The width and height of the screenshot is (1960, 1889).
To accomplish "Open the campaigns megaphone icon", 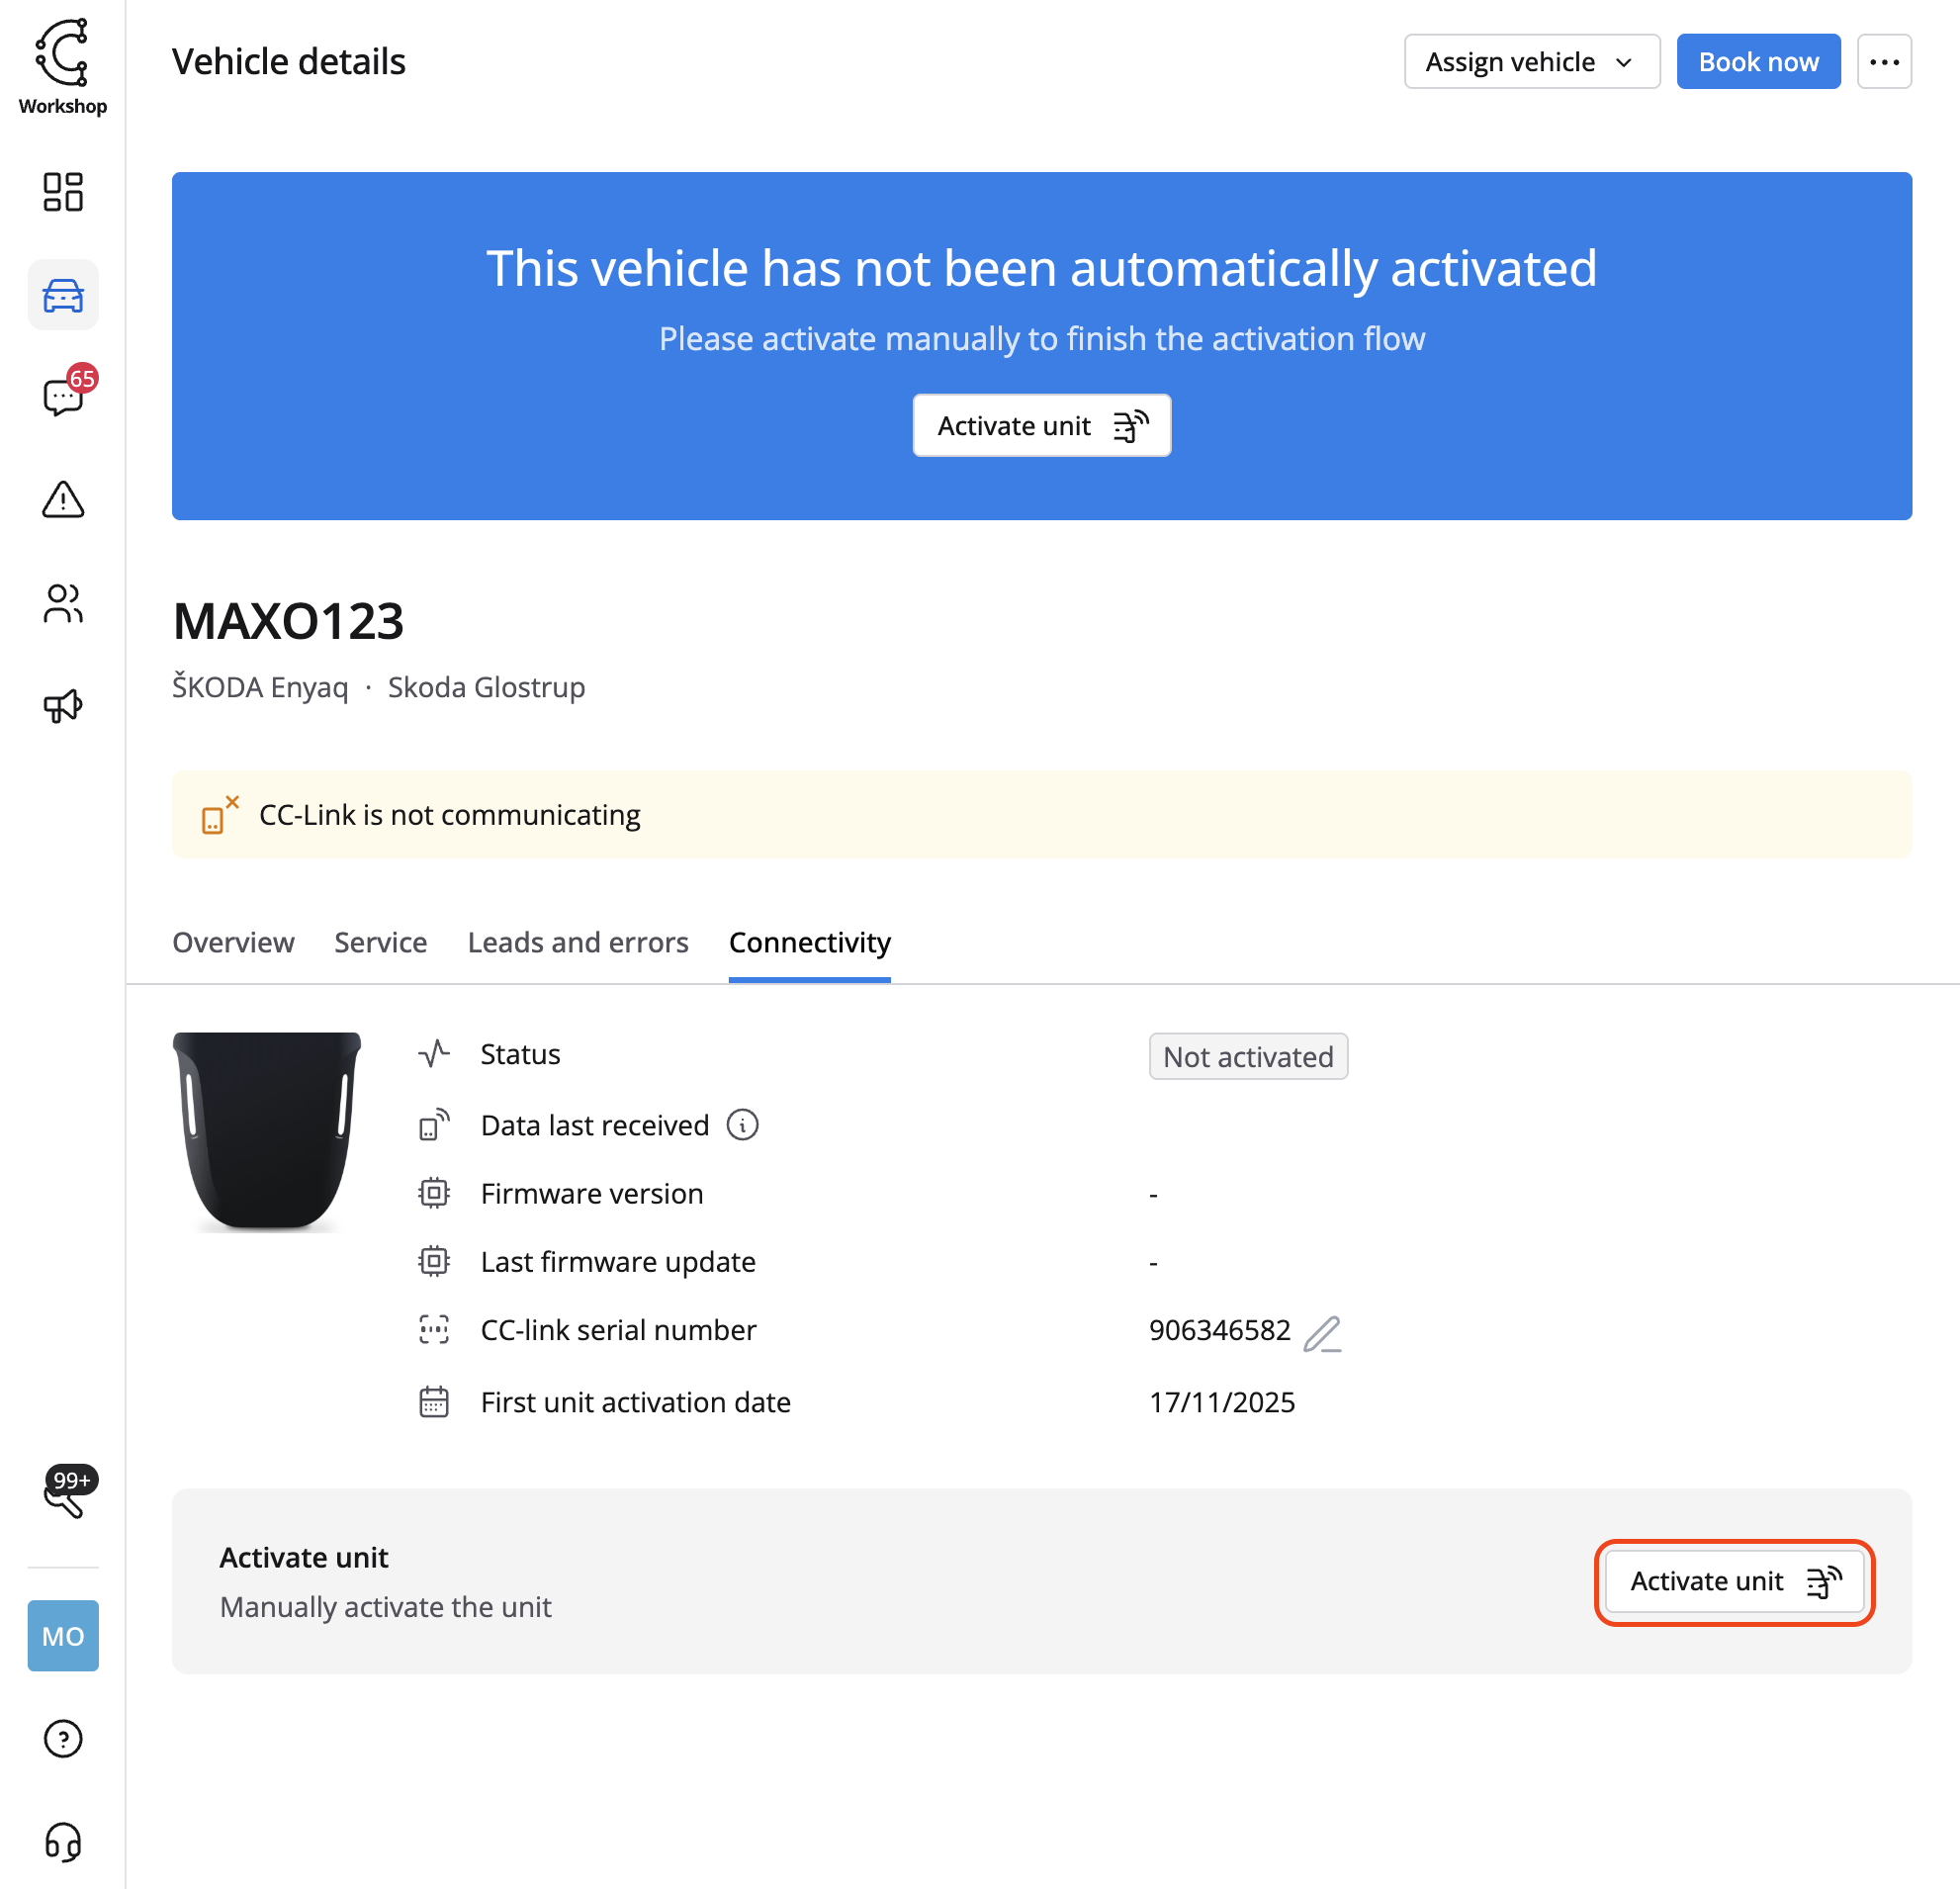I will 63,706.
